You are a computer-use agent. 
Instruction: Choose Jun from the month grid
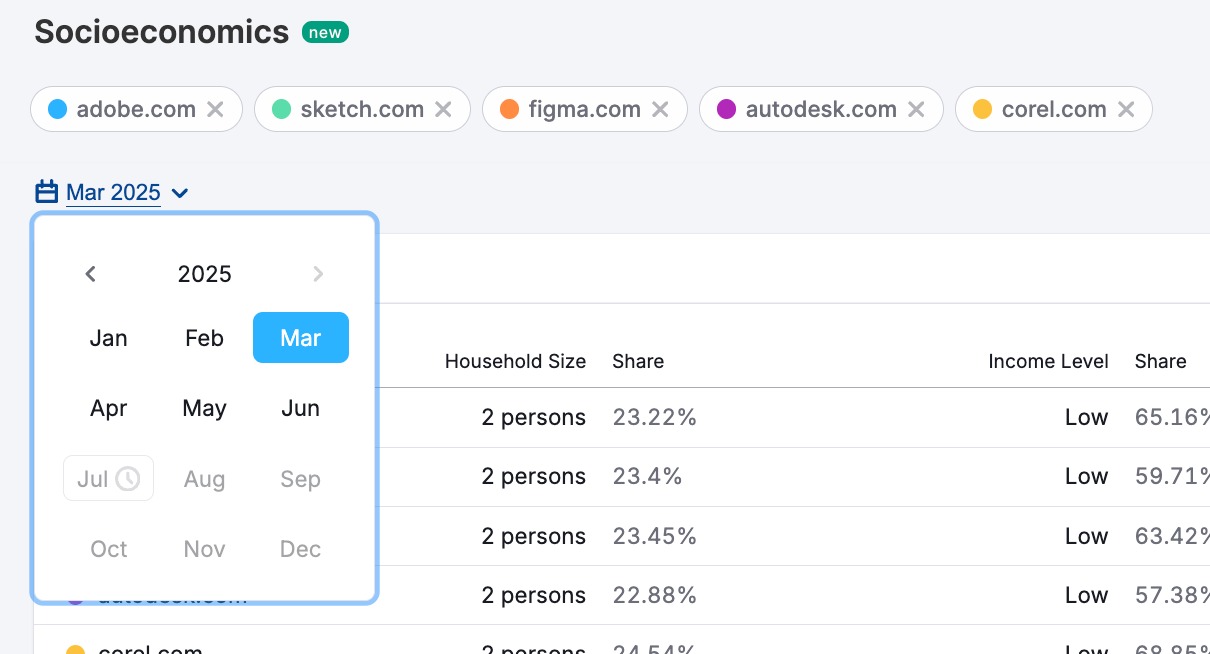pyautogui.click(x=300, y=408)
